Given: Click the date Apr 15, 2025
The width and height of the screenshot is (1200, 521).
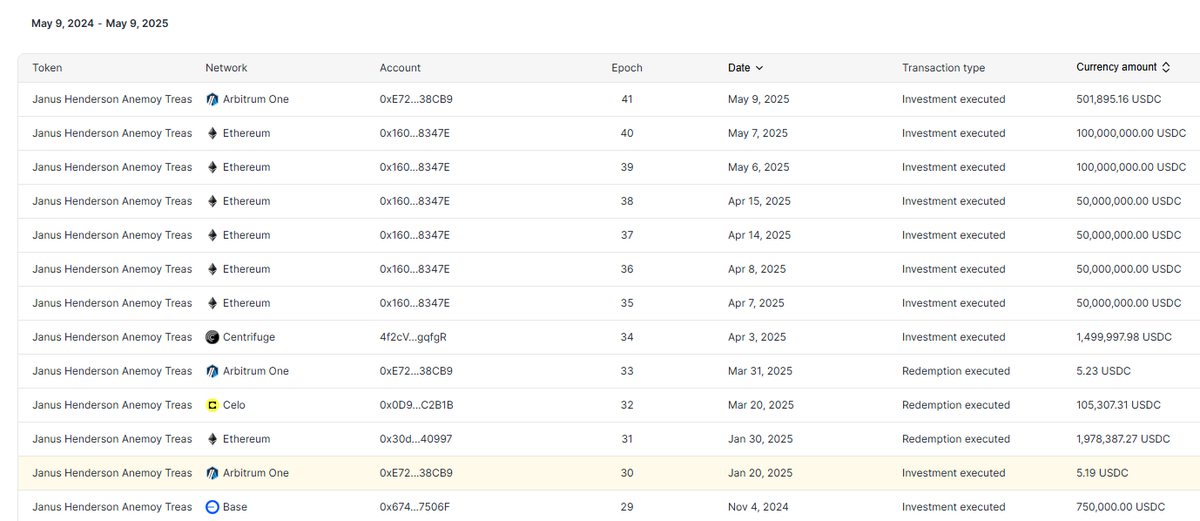Looking at the screenshot, I should pyautogui.click(x=759, y=202).
